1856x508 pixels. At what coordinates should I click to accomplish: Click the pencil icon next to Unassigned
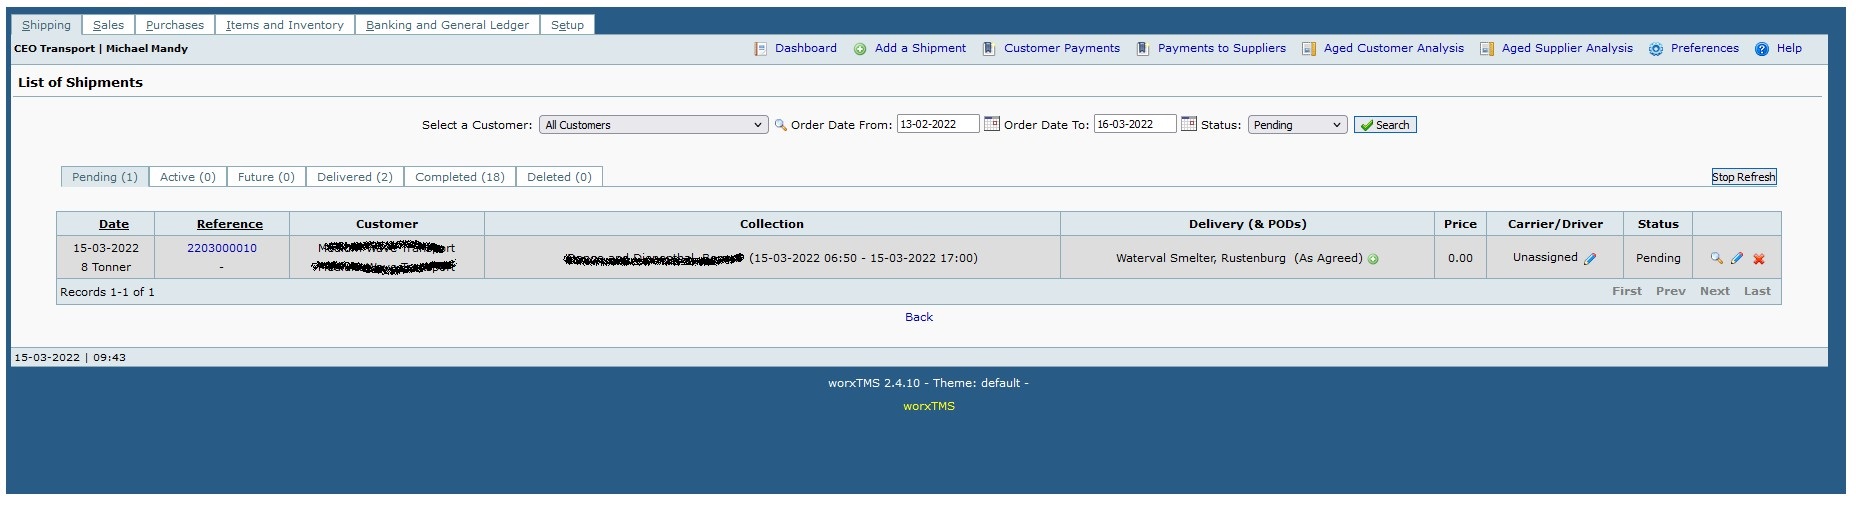click(x=1590, y=258)
